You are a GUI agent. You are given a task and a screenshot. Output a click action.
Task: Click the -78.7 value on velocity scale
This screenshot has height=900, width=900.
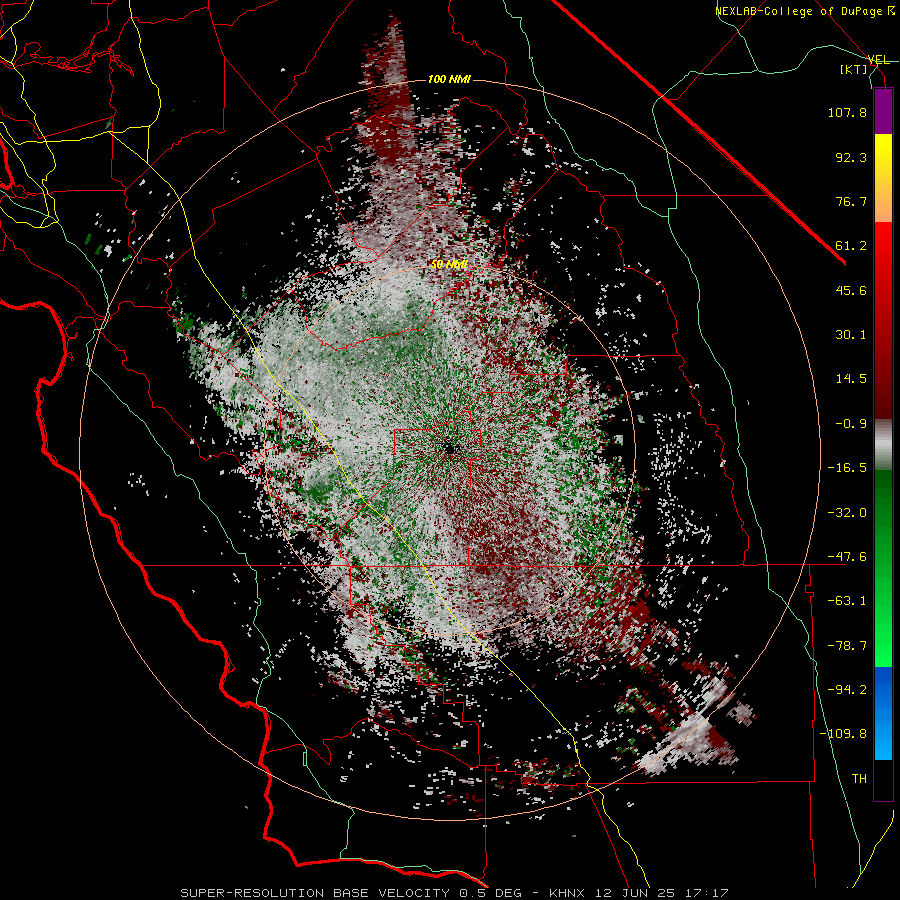click(847, 646)
